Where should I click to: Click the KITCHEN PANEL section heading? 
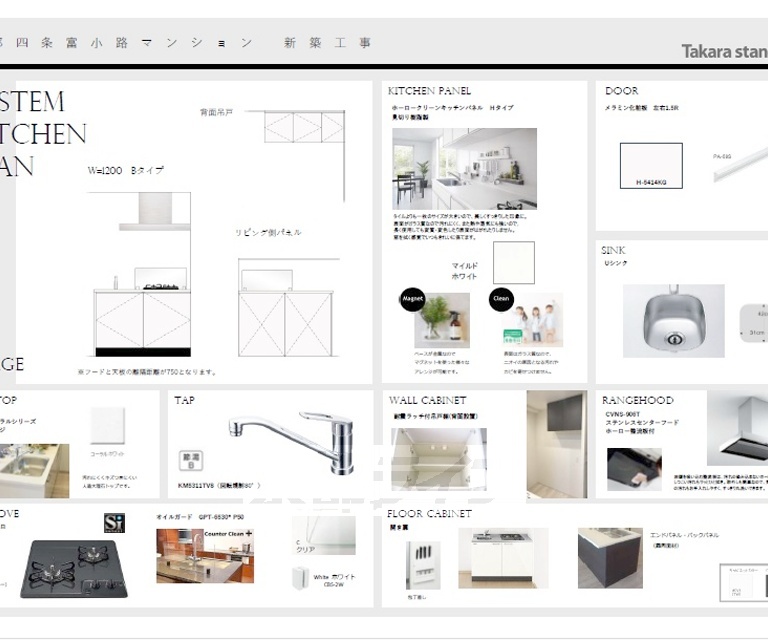pyautogui.click(x=429, y=91)
